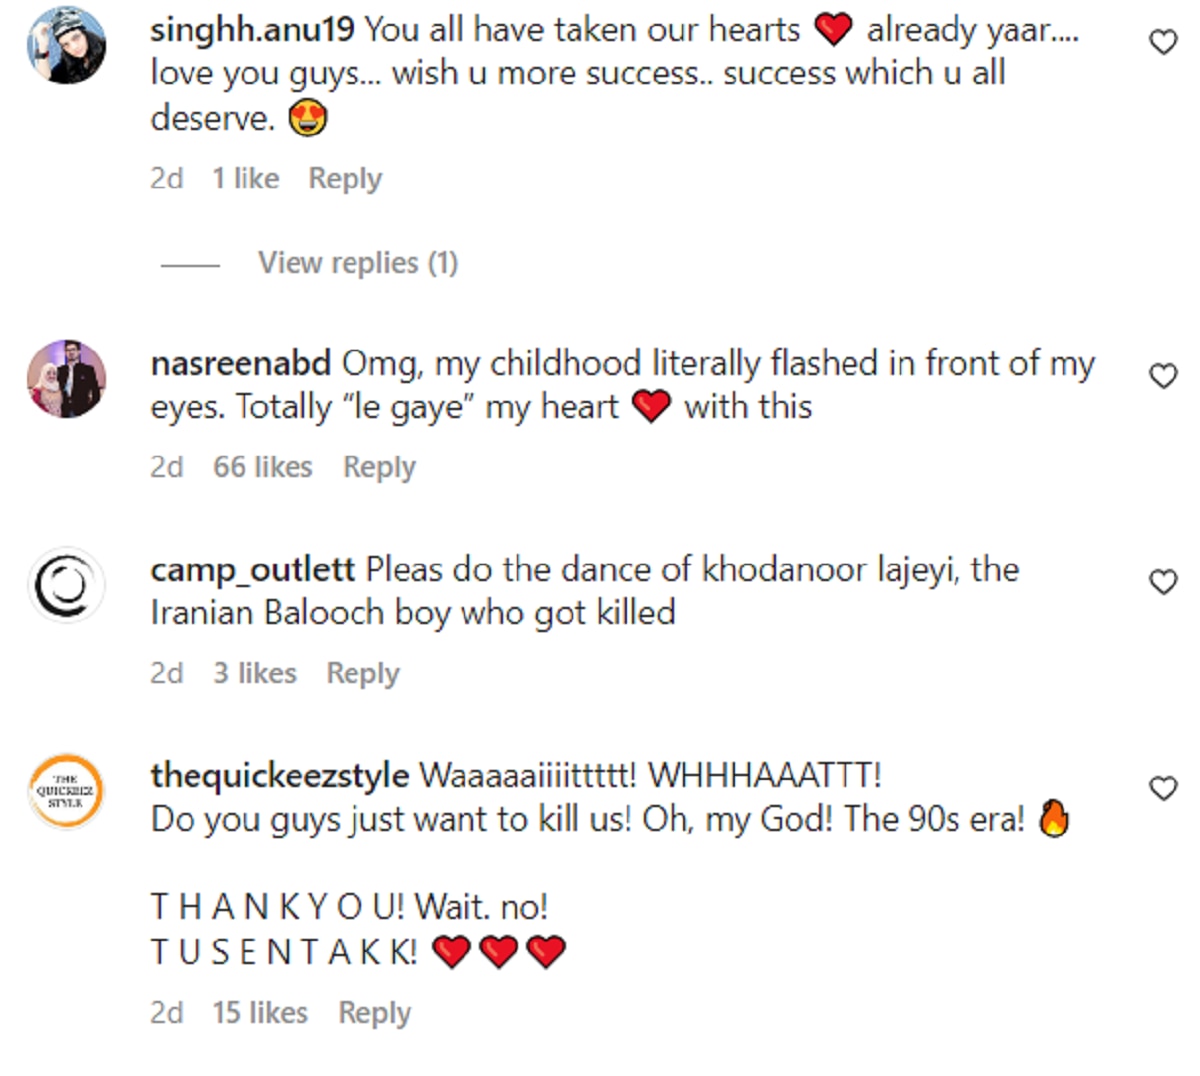The height and width of the screenshot is (1076, 1200).
Task: Reply to nasreenabd's comment
Action: click(379, 467)
